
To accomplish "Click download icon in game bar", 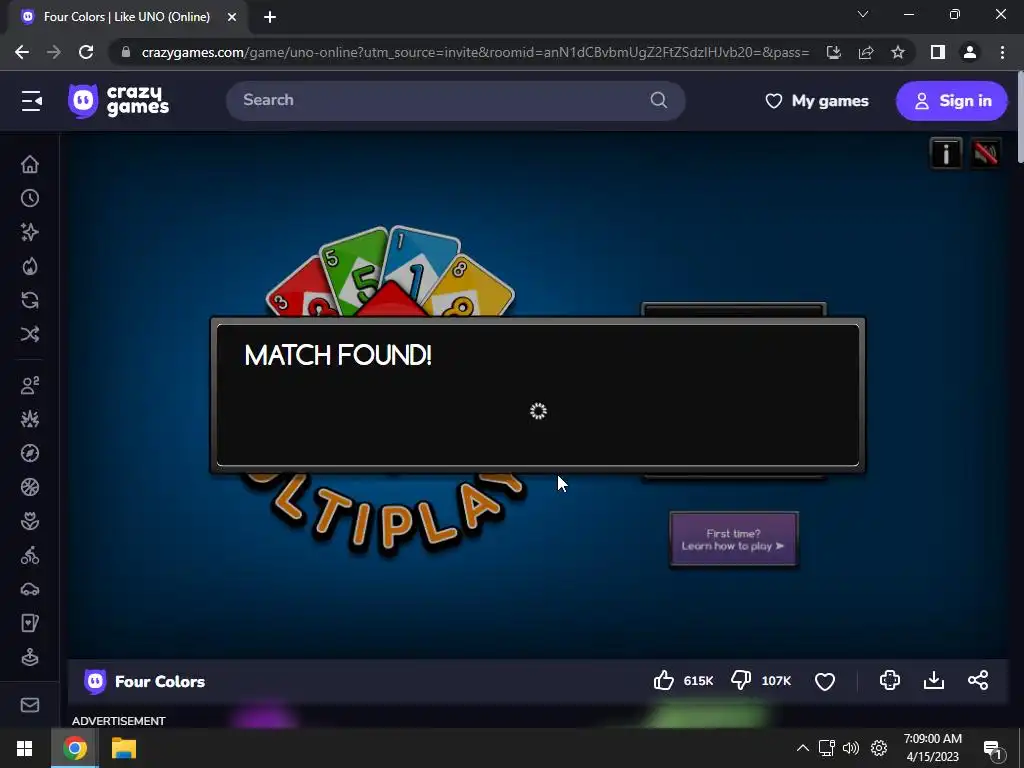I will click(934, 680).
